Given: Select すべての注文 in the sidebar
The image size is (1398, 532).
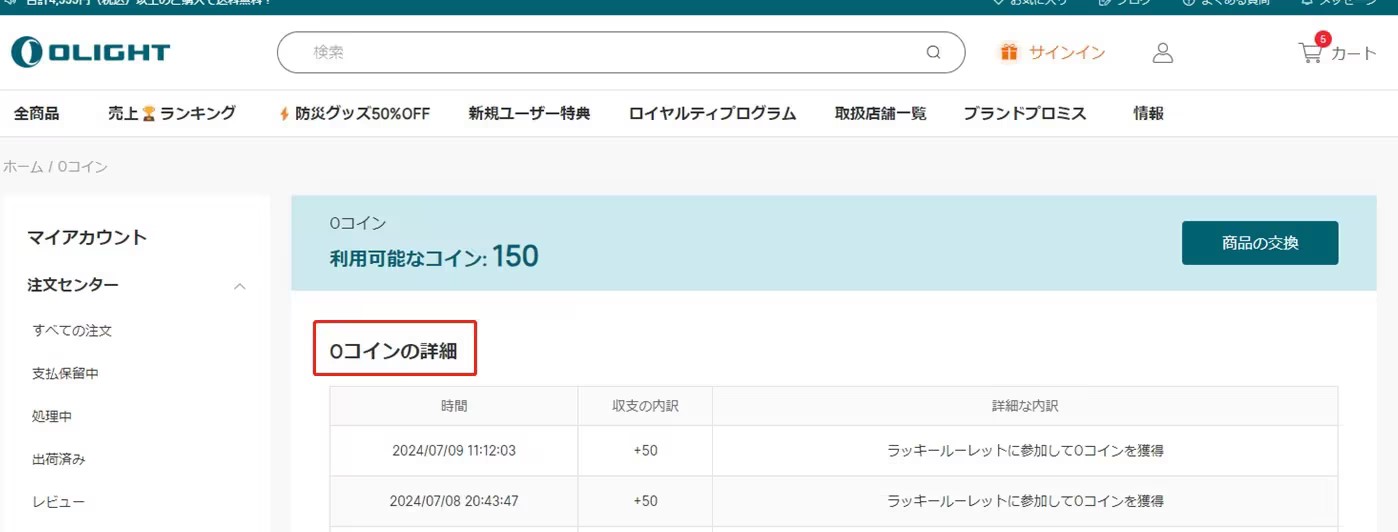Looking at the screenshot, I should pyautogui.click(x=72, y=330).
